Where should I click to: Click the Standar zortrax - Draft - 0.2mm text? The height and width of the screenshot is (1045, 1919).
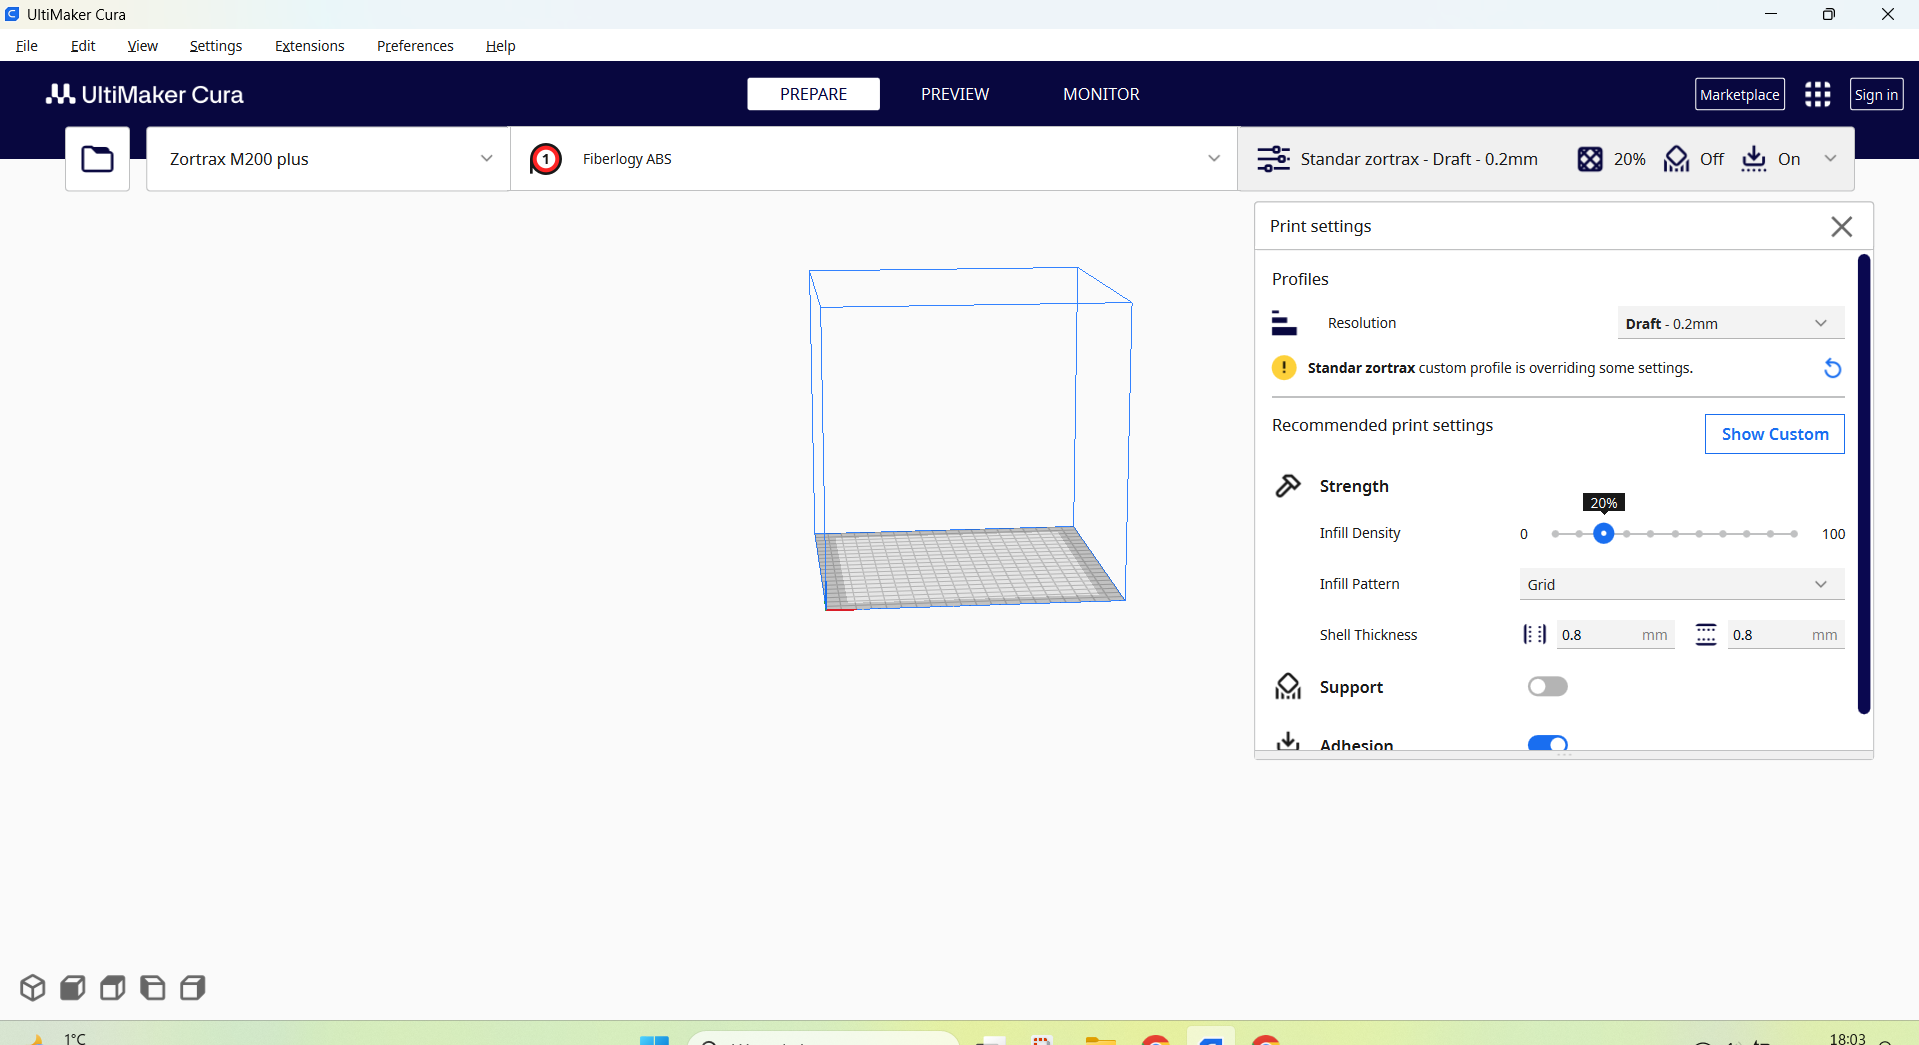tap(1419, 159)
